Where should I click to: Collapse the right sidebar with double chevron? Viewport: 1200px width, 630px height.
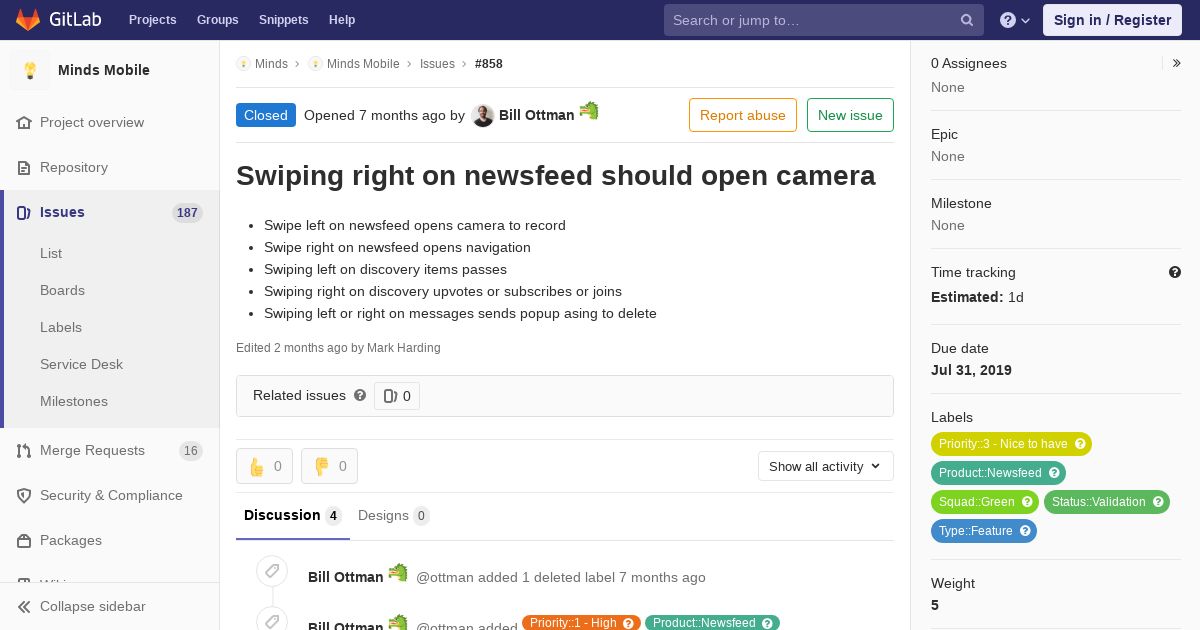[x=1177, y=63]
